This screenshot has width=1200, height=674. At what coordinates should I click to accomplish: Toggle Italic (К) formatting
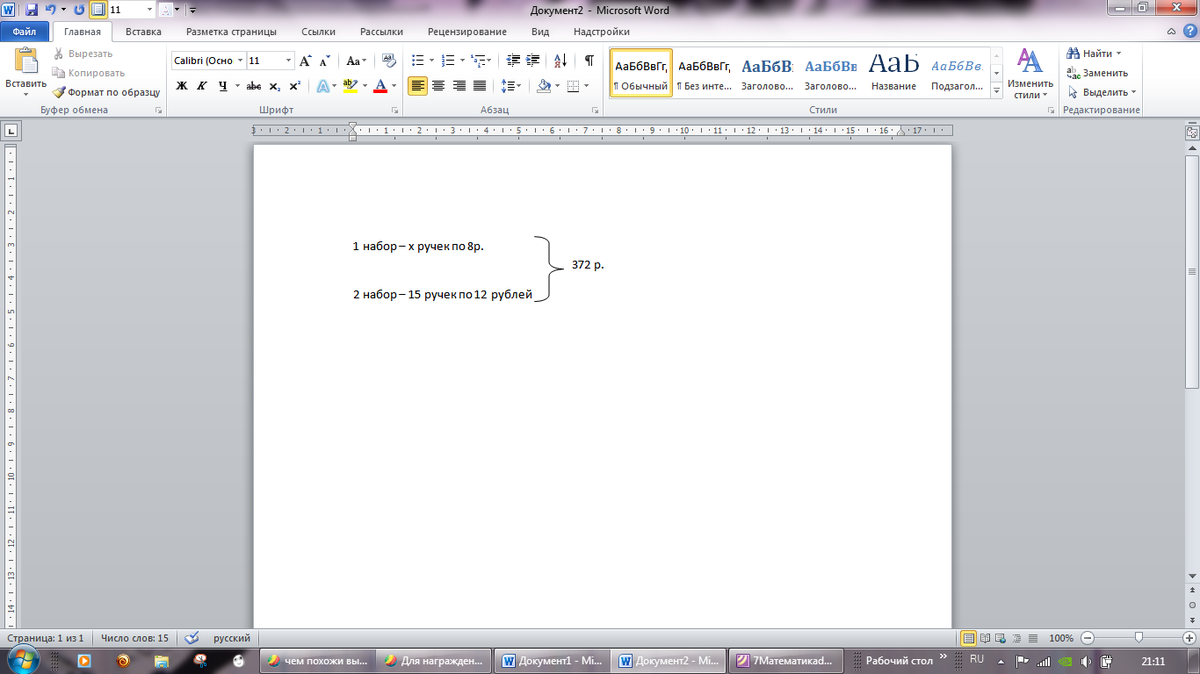[x=201, y=86]
